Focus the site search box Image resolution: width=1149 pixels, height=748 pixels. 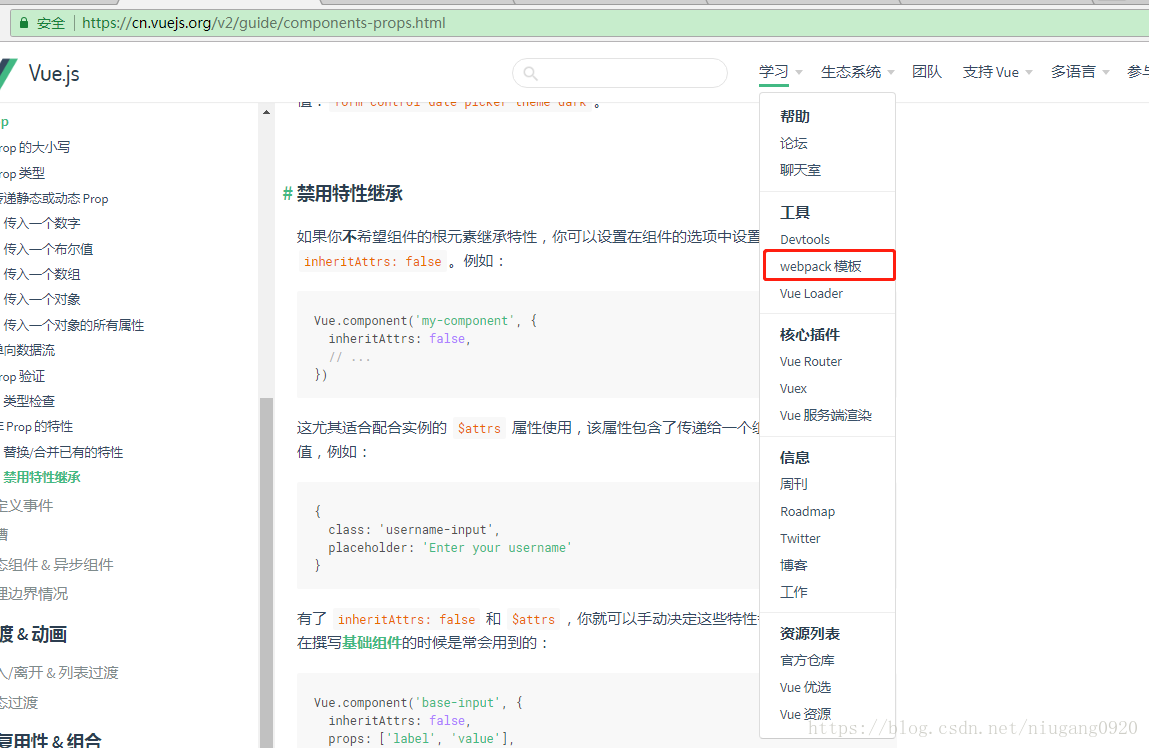620,73
